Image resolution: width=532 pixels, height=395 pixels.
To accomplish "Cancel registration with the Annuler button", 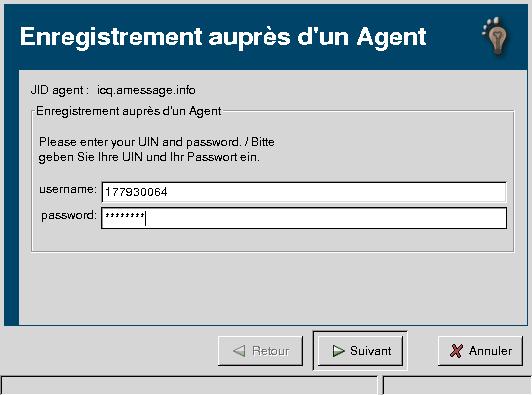I will (480, 351).
